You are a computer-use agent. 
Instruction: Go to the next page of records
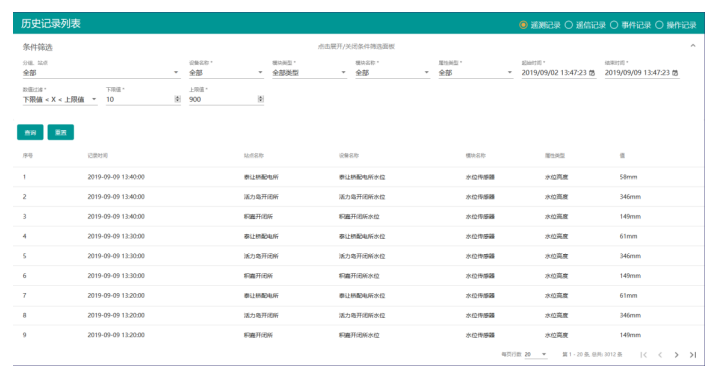(x=676, y=355)
